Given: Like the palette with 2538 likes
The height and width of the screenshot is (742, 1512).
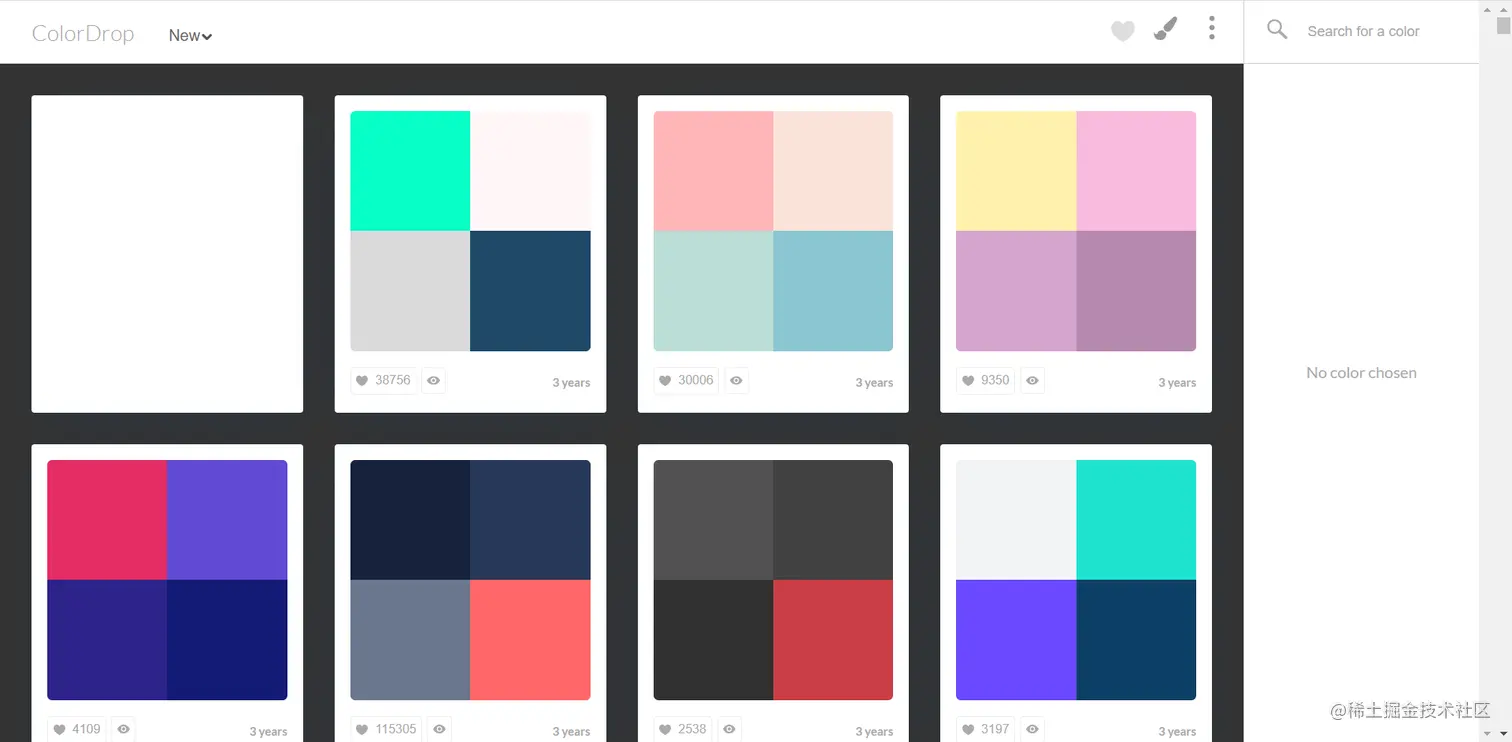Looking at the screenshot, I should click(x=684, y=729).
